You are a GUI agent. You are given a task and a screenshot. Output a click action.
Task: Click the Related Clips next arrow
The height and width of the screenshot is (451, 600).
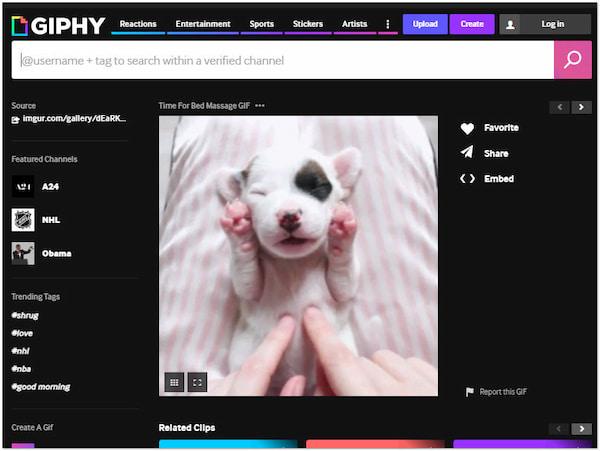582,429
